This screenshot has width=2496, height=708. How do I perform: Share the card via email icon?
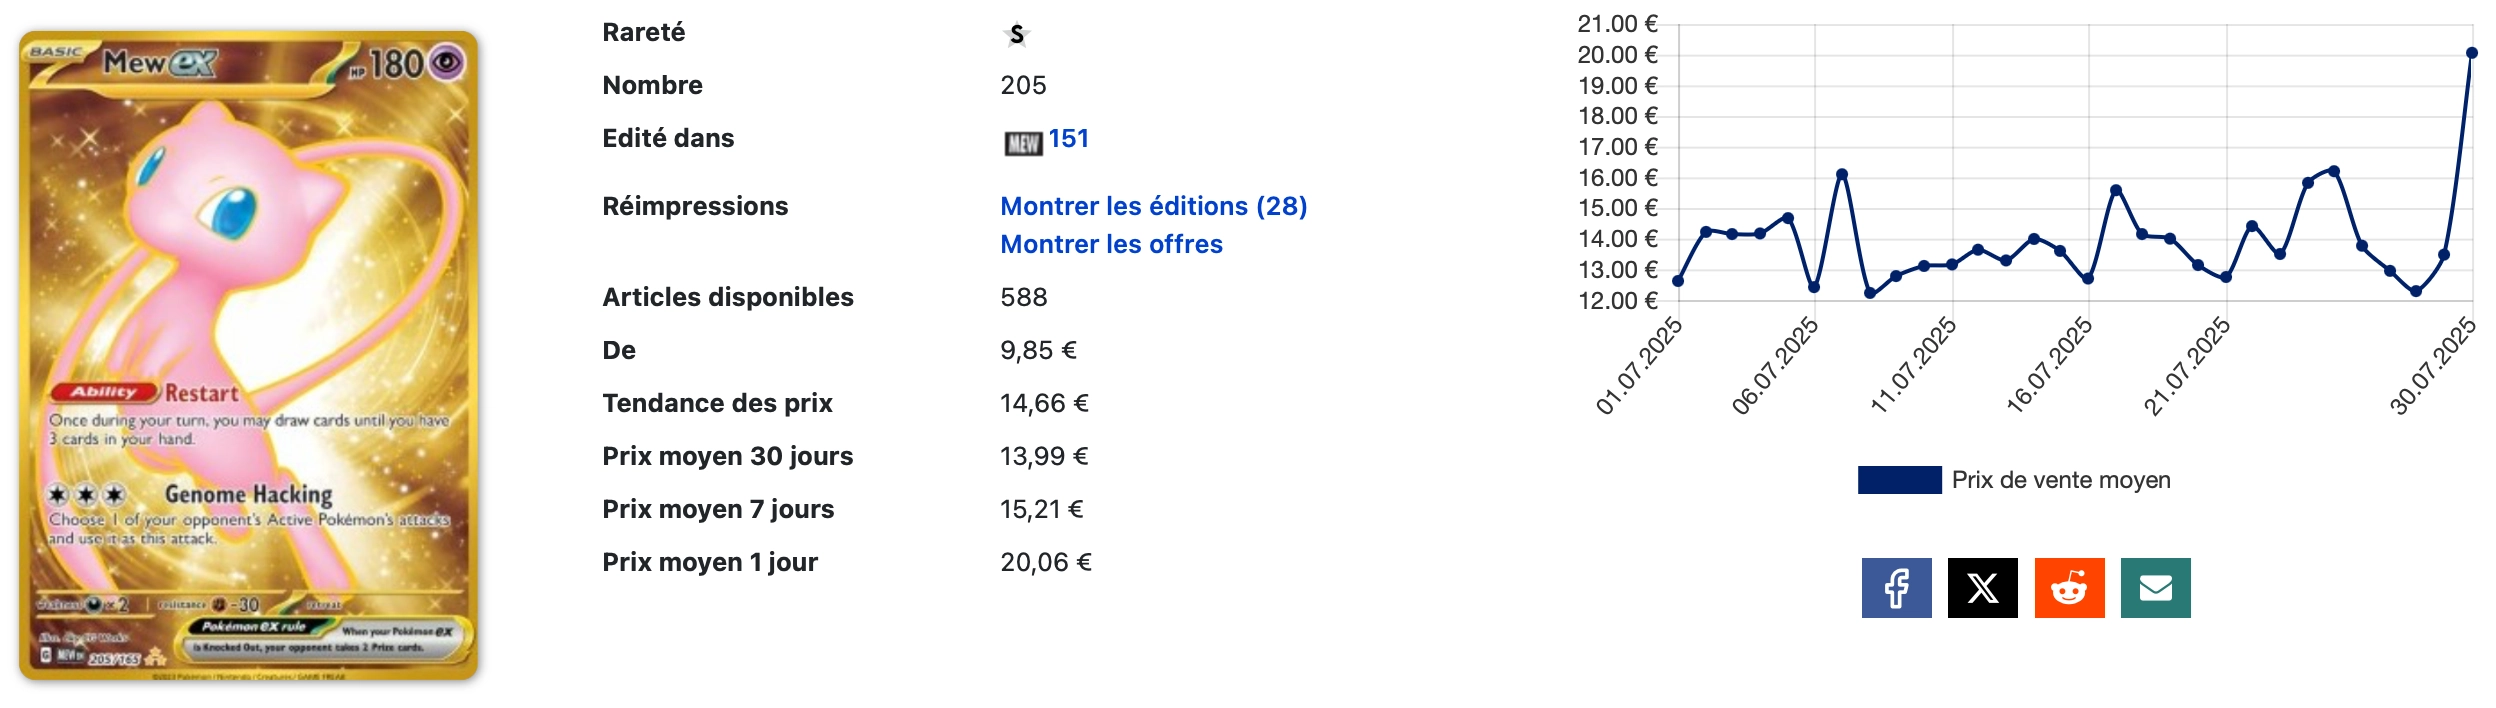(x=2155, y=588)
